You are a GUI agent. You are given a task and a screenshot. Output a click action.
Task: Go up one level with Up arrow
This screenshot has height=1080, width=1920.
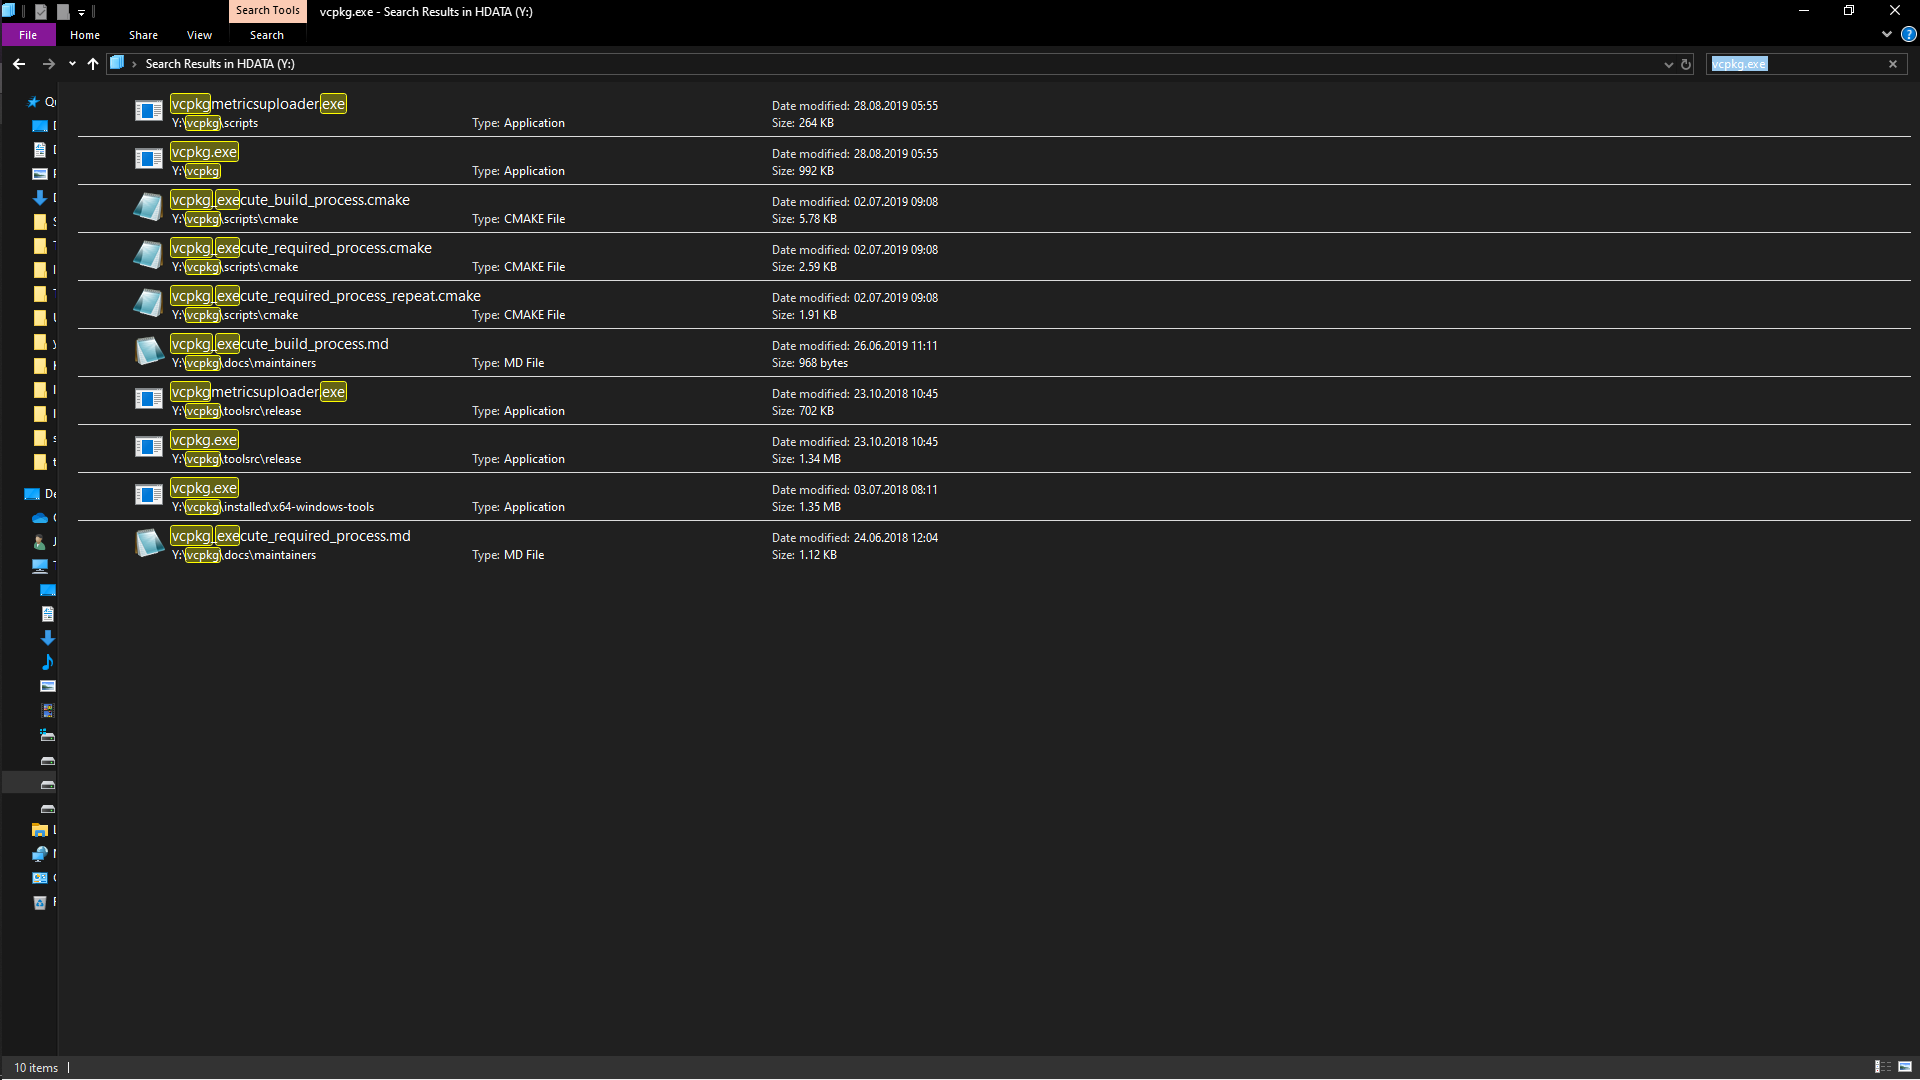[x=93, y=64]
